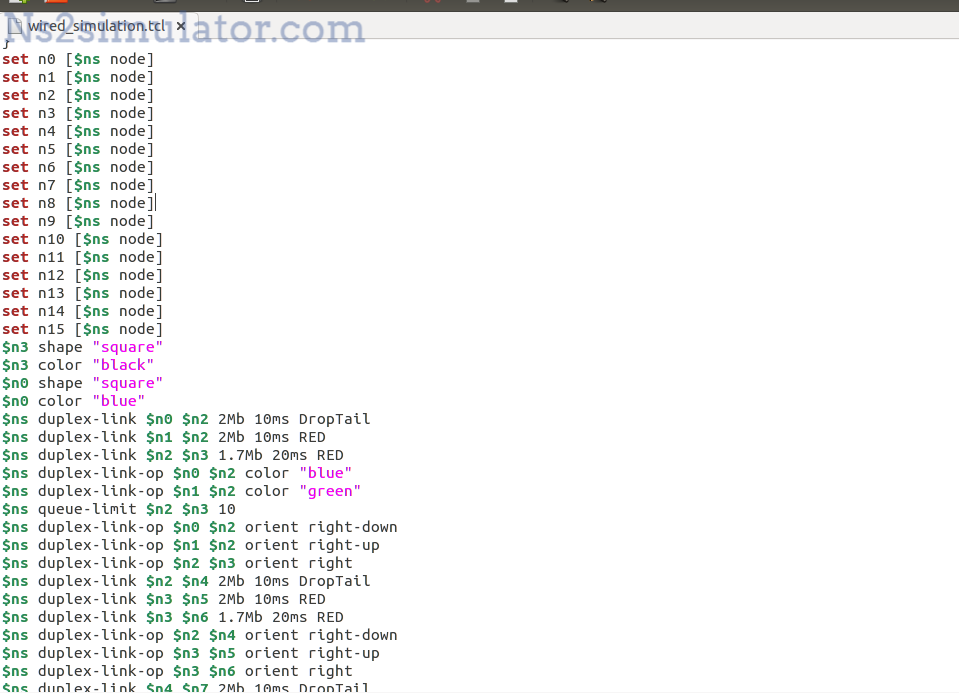Click line "duplex-link $n0 $n2 2Mb 10ms DropTail"

point(186,419)
